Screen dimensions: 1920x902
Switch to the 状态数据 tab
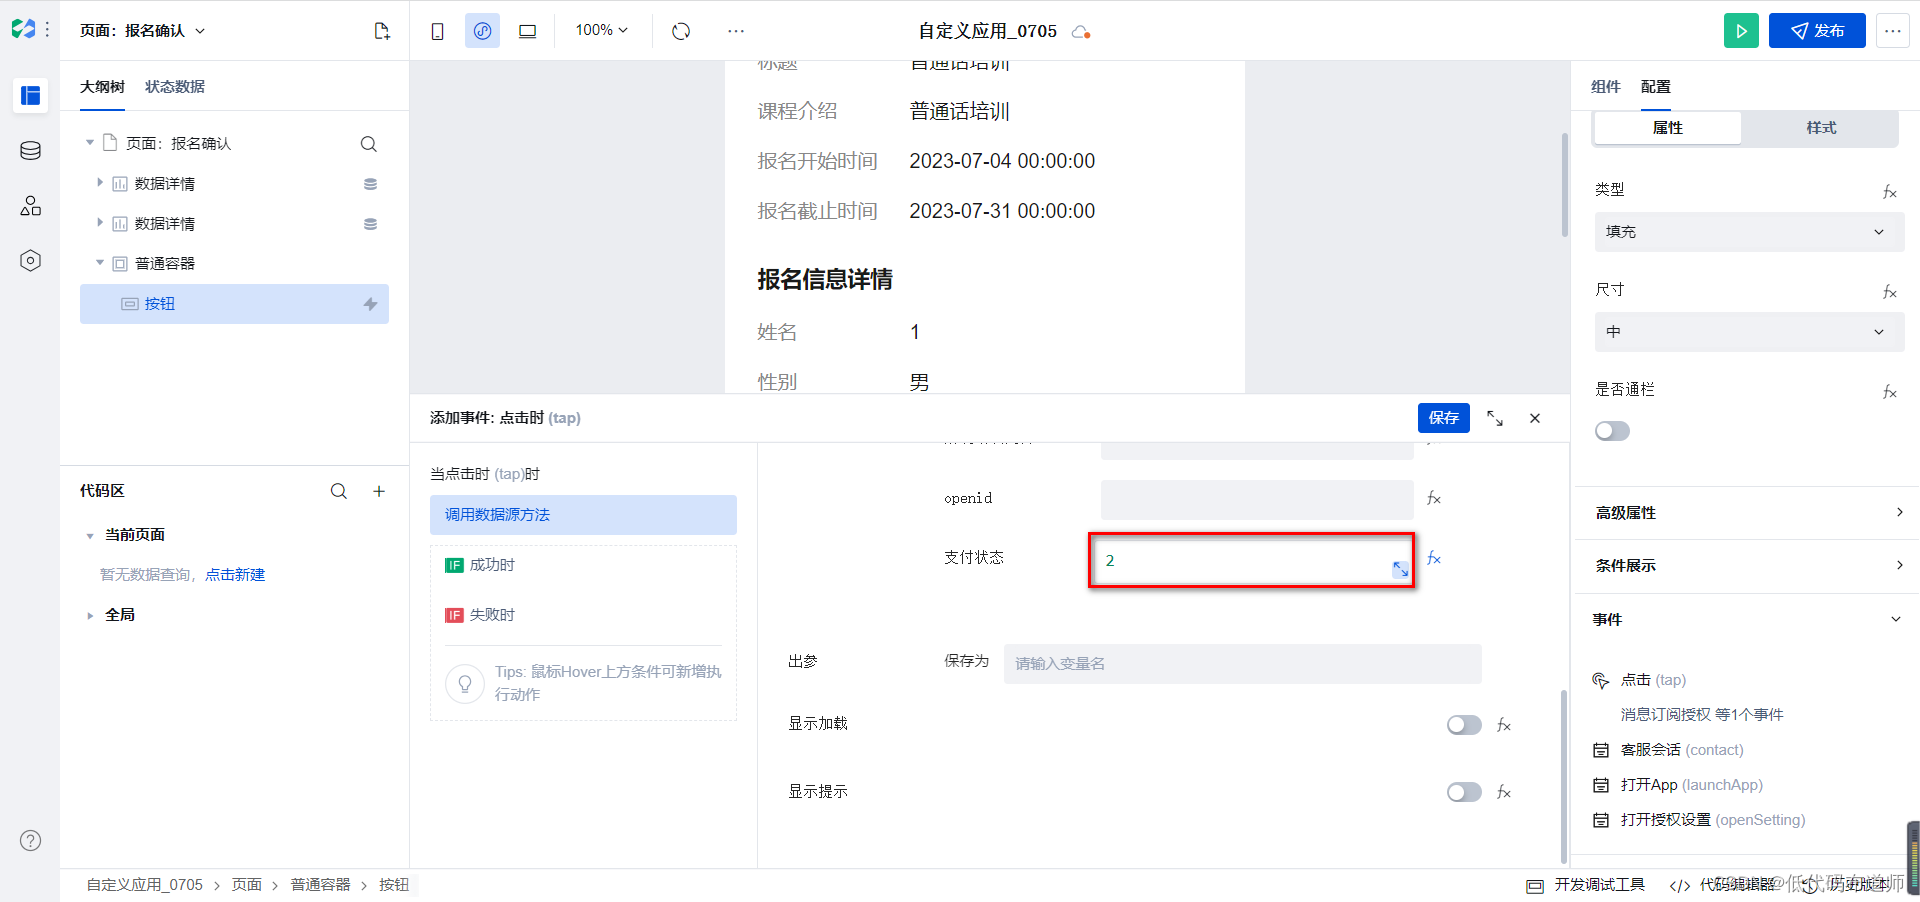(175, 87)
